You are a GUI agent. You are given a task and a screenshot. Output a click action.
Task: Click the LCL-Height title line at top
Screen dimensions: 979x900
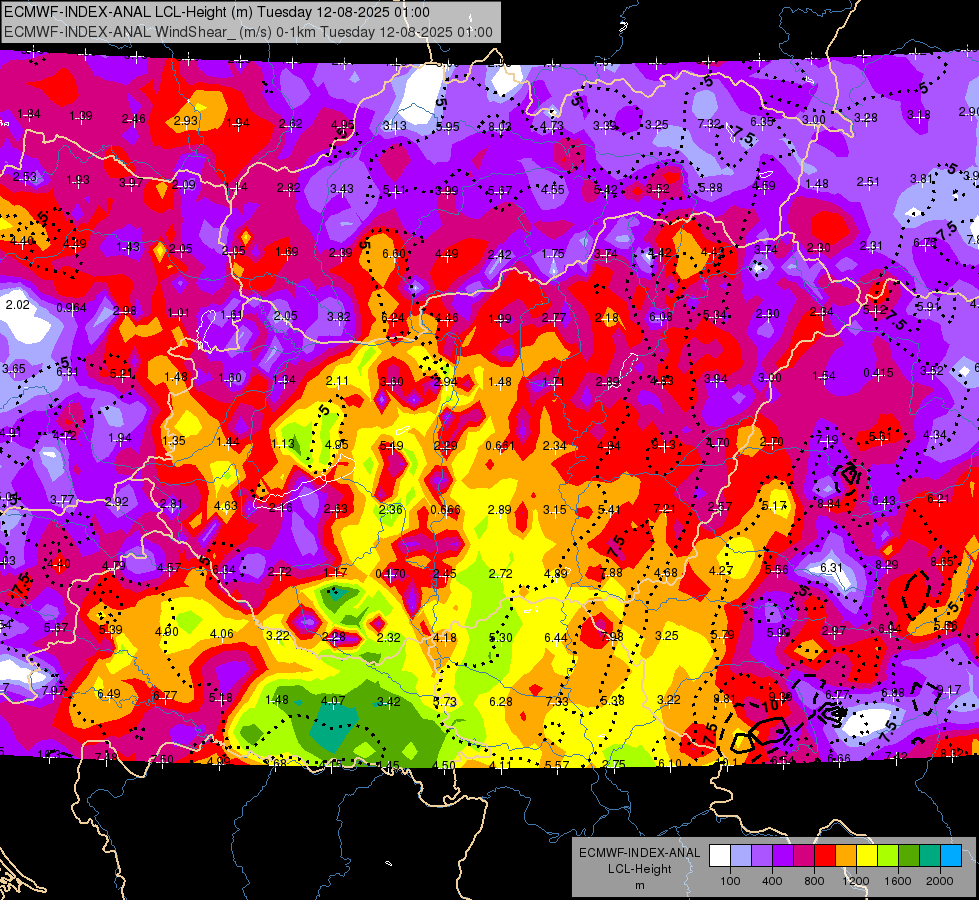[217, 12]
